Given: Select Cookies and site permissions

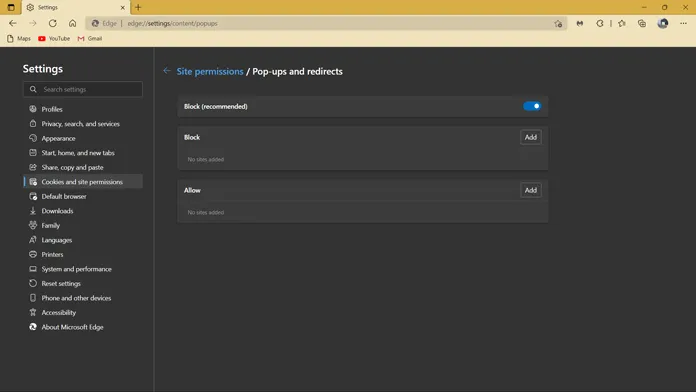Looking at the screenshot, I should [x=83, y=182].
